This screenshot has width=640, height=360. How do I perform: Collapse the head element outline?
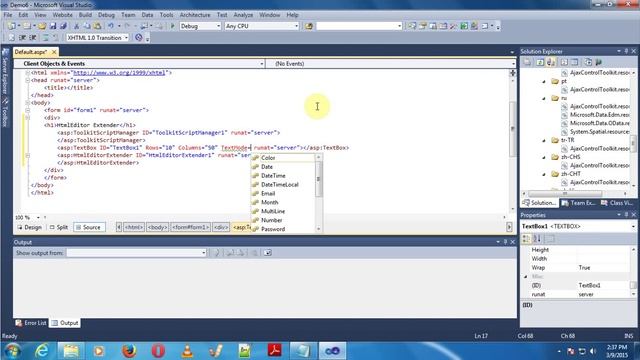(x=28, y=80)
